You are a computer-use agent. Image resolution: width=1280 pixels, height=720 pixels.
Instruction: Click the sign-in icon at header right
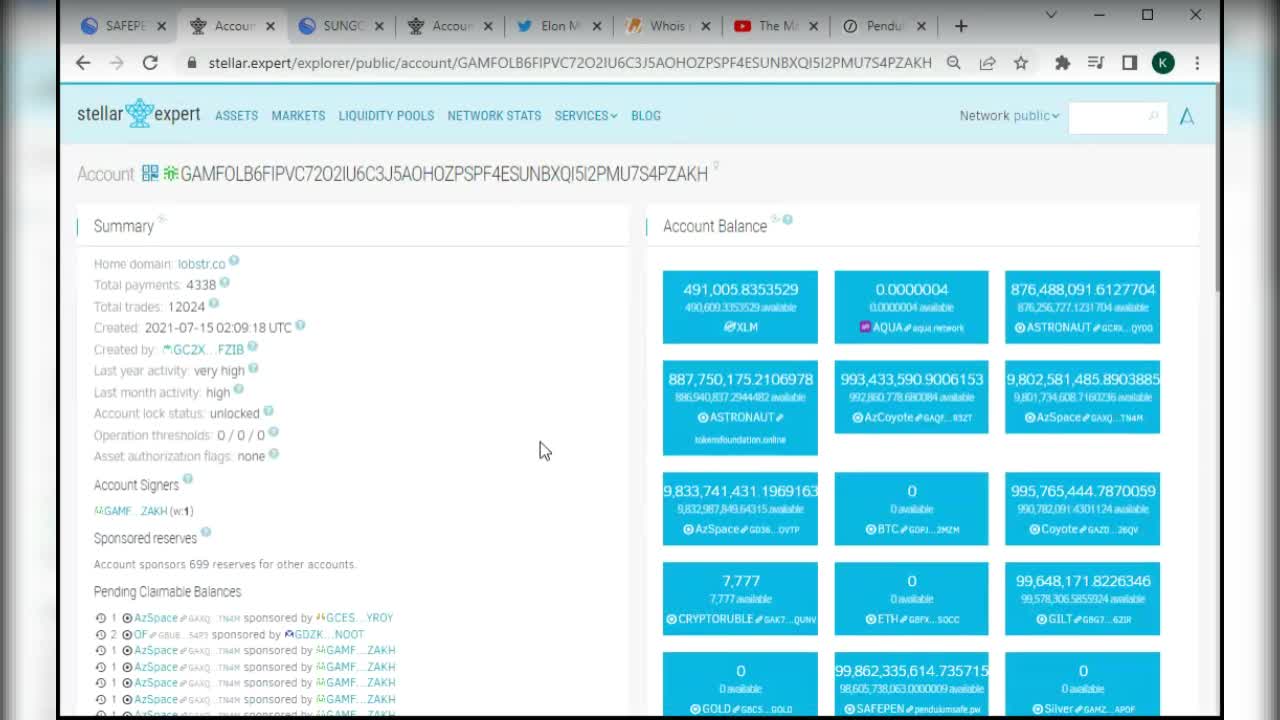1187,116
